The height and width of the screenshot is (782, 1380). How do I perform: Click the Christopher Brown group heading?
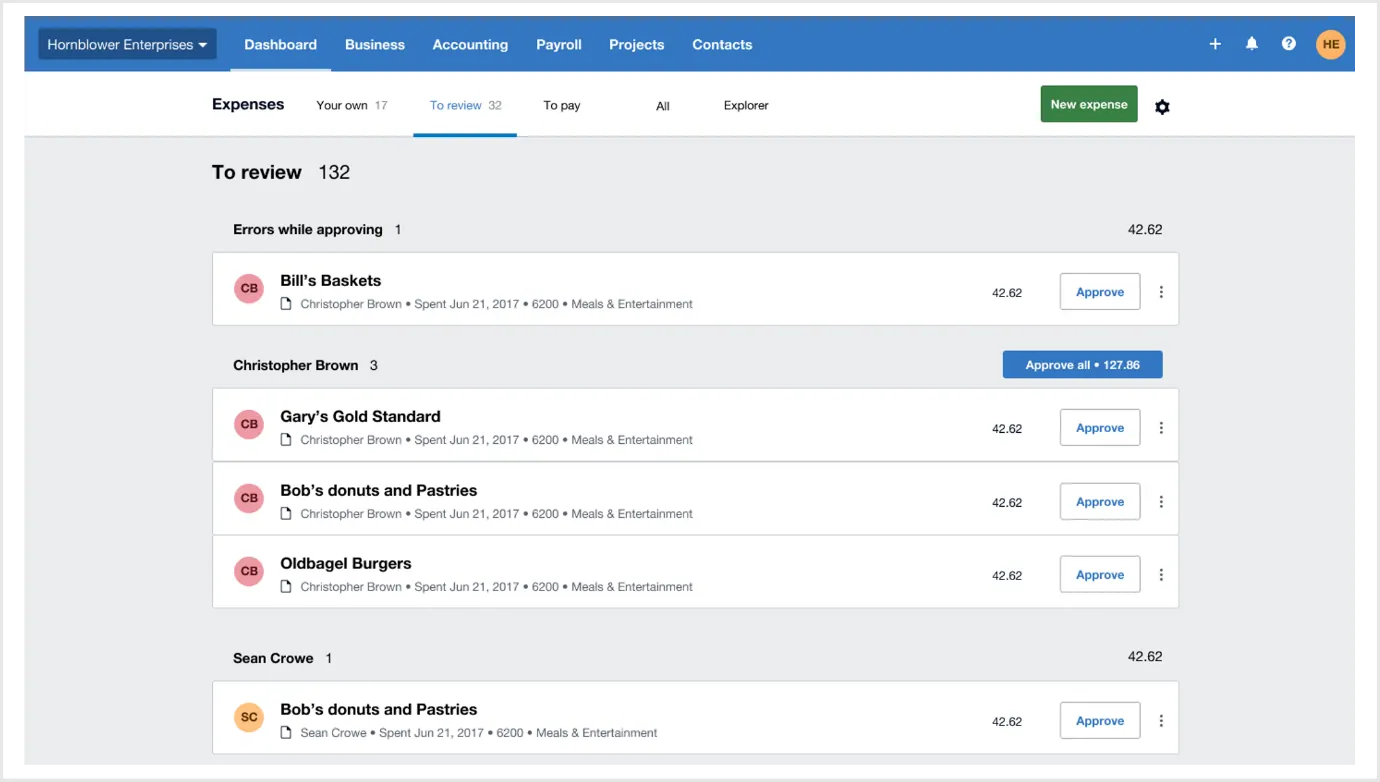[x=296, y=366]
